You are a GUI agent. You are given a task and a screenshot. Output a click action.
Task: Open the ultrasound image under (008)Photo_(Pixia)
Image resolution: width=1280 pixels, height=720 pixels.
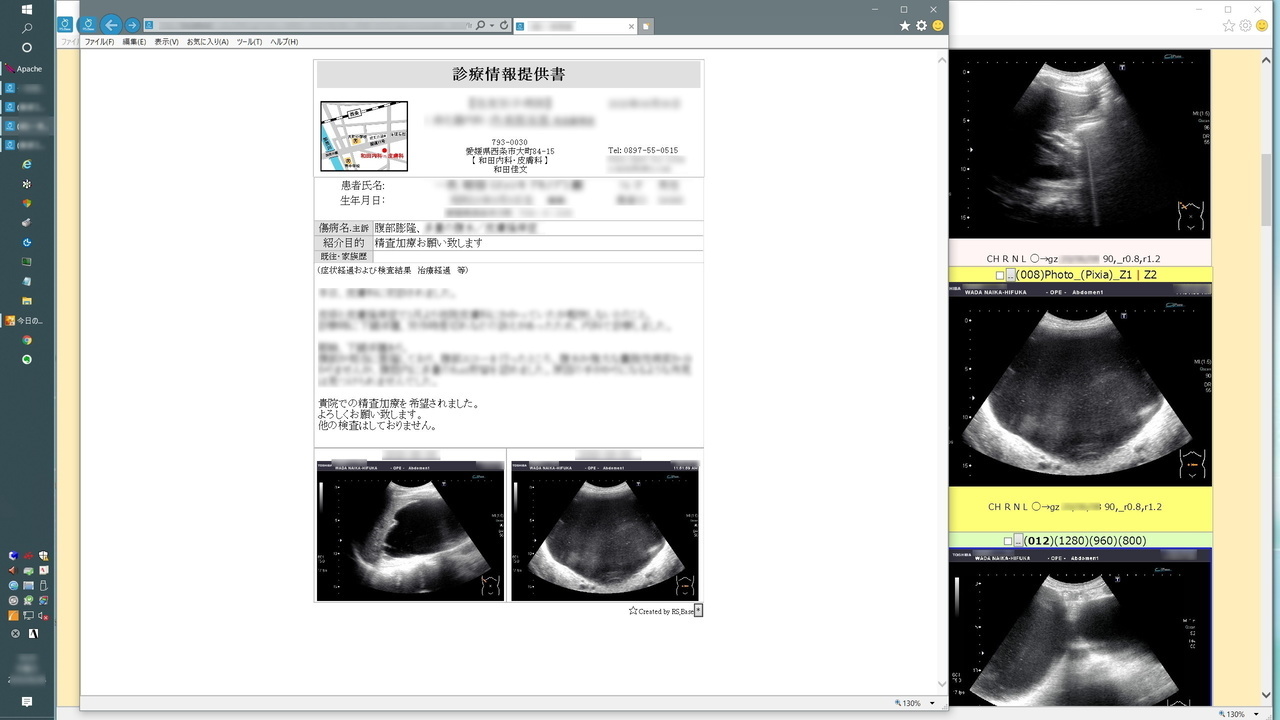(1080, 385)
